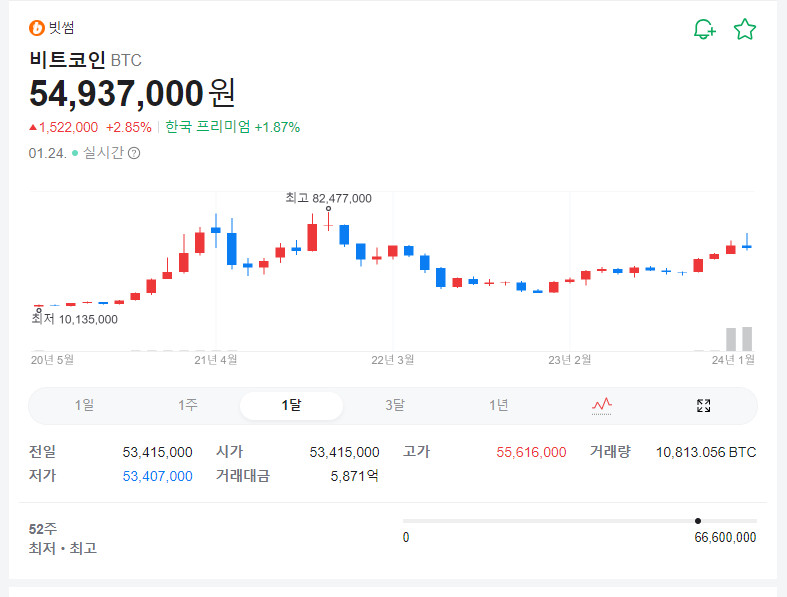
Task: Select the 1년 chart period tab
Action: [499, 405]
